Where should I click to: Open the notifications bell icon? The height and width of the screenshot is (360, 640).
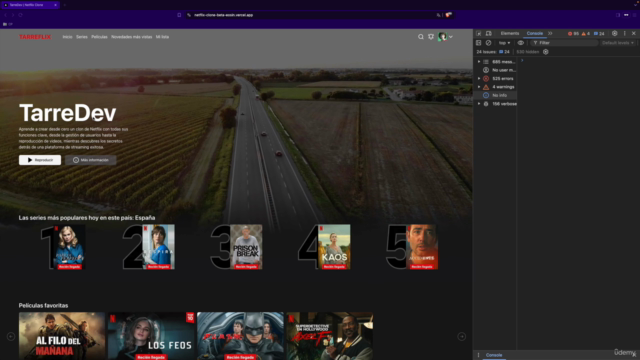(x=431, y=37)
